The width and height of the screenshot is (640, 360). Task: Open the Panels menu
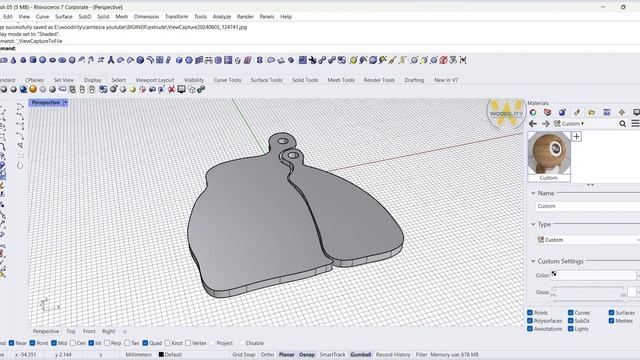click(267, 17)
